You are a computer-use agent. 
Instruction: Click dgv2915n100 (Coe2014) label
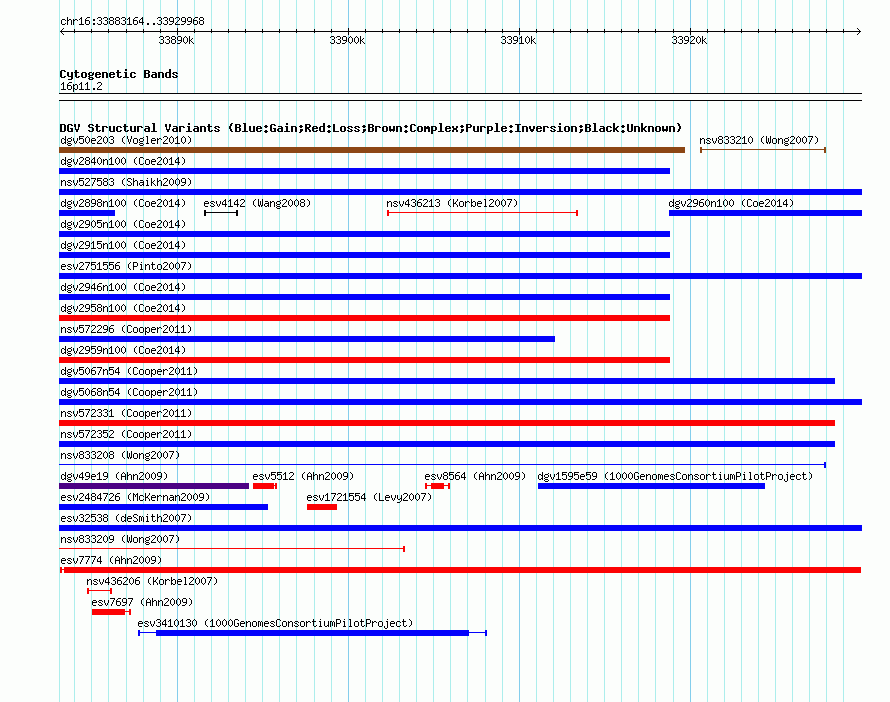pyautogui.click(x=123, y=245)
